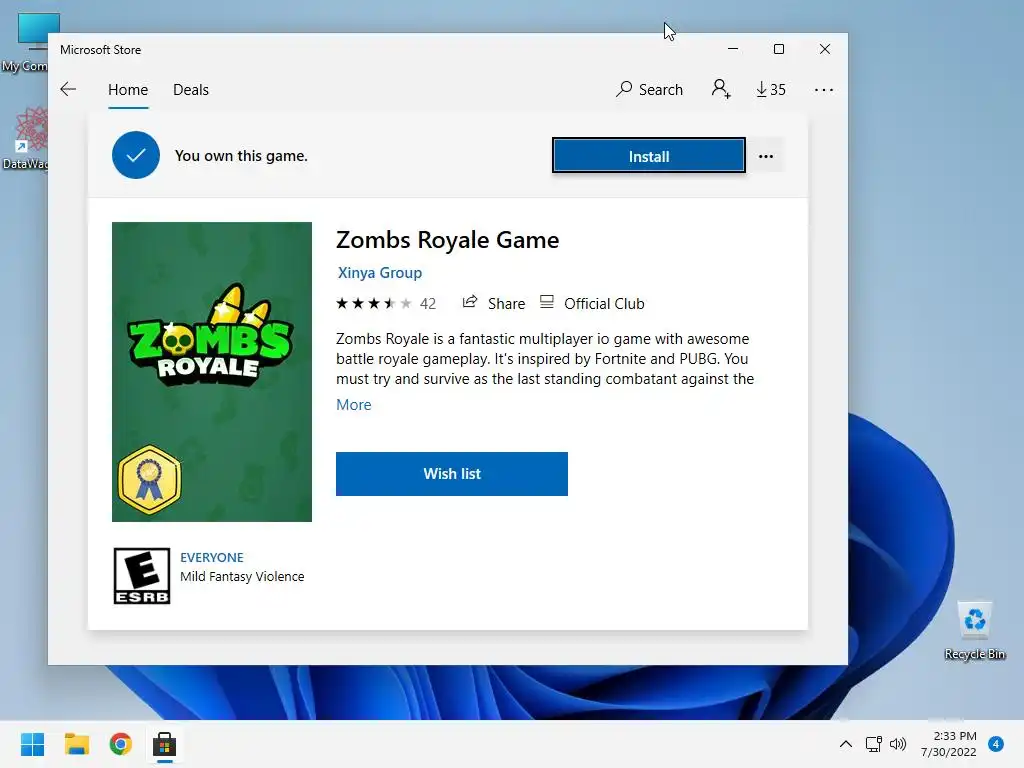Open File Explorer from the taskbar
1024x768 pixels.
point(77,744)
